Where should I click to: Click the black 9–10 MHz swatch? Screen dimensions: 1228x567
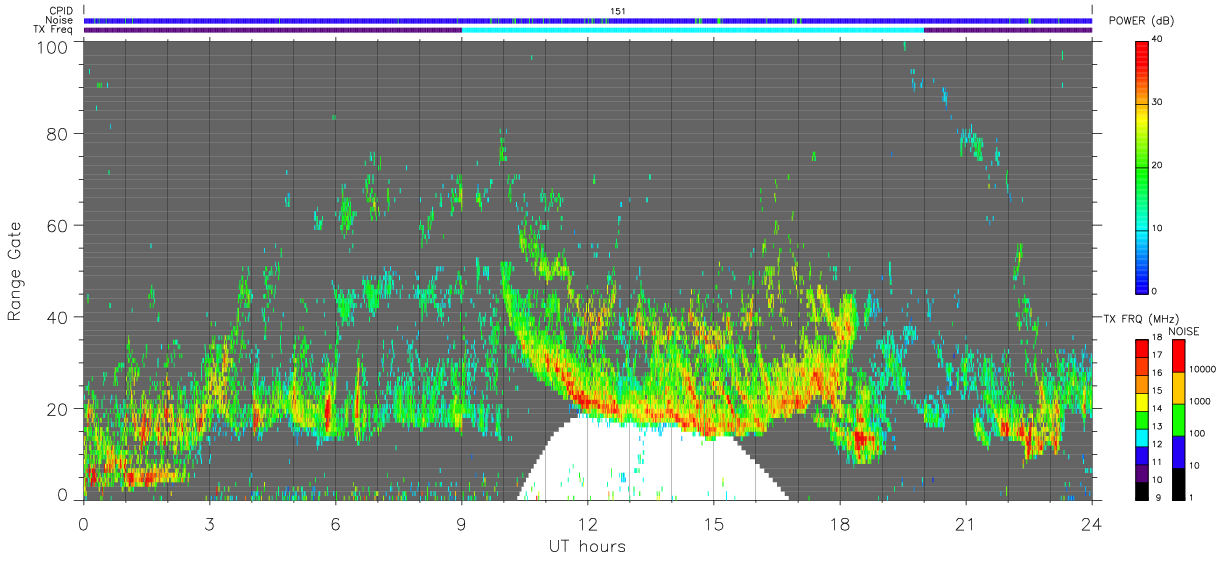(1141, 491)
